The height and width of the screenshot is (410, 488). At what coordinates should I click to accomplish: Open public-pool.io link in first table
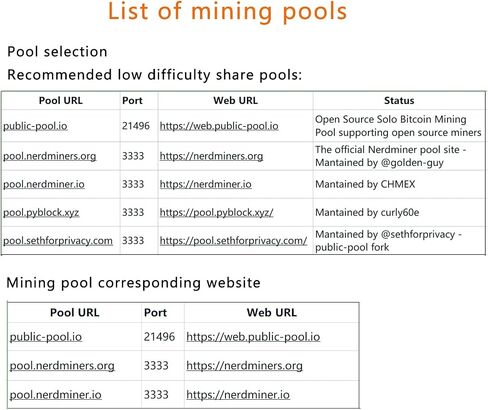pyautogui.click(x=35, y=126)
